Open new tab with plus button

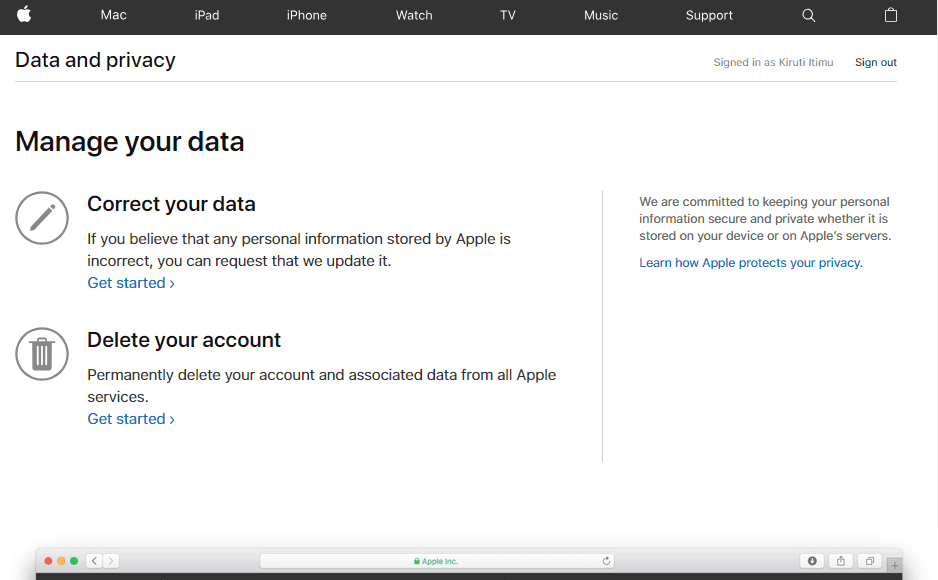[894, 565]
